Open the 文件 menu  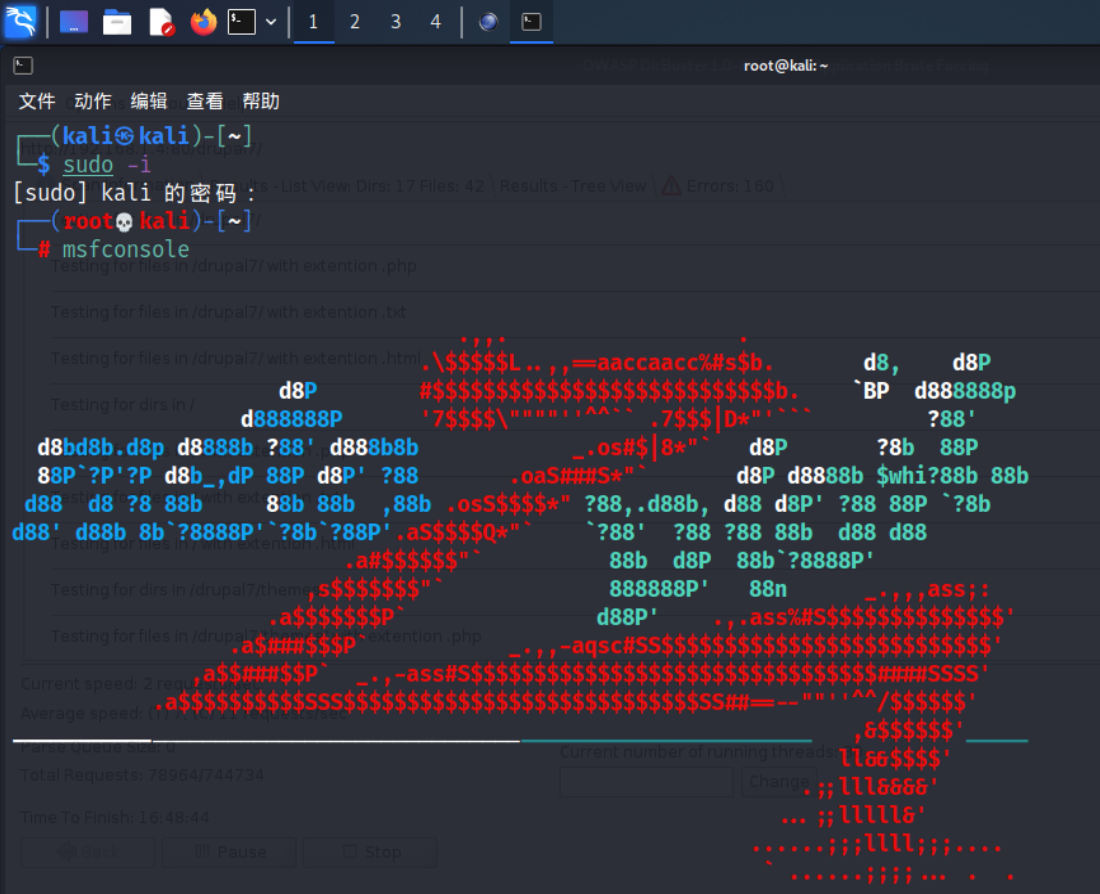click(x=37, y=101)
